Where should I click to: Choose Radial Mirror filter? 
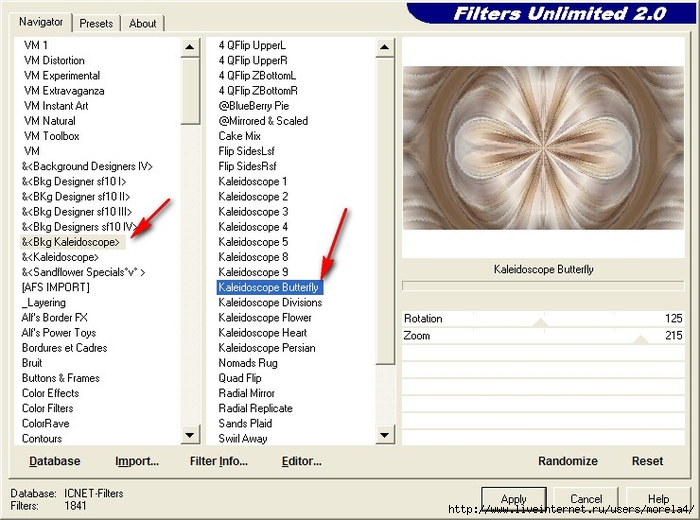[x=246, y=393]
